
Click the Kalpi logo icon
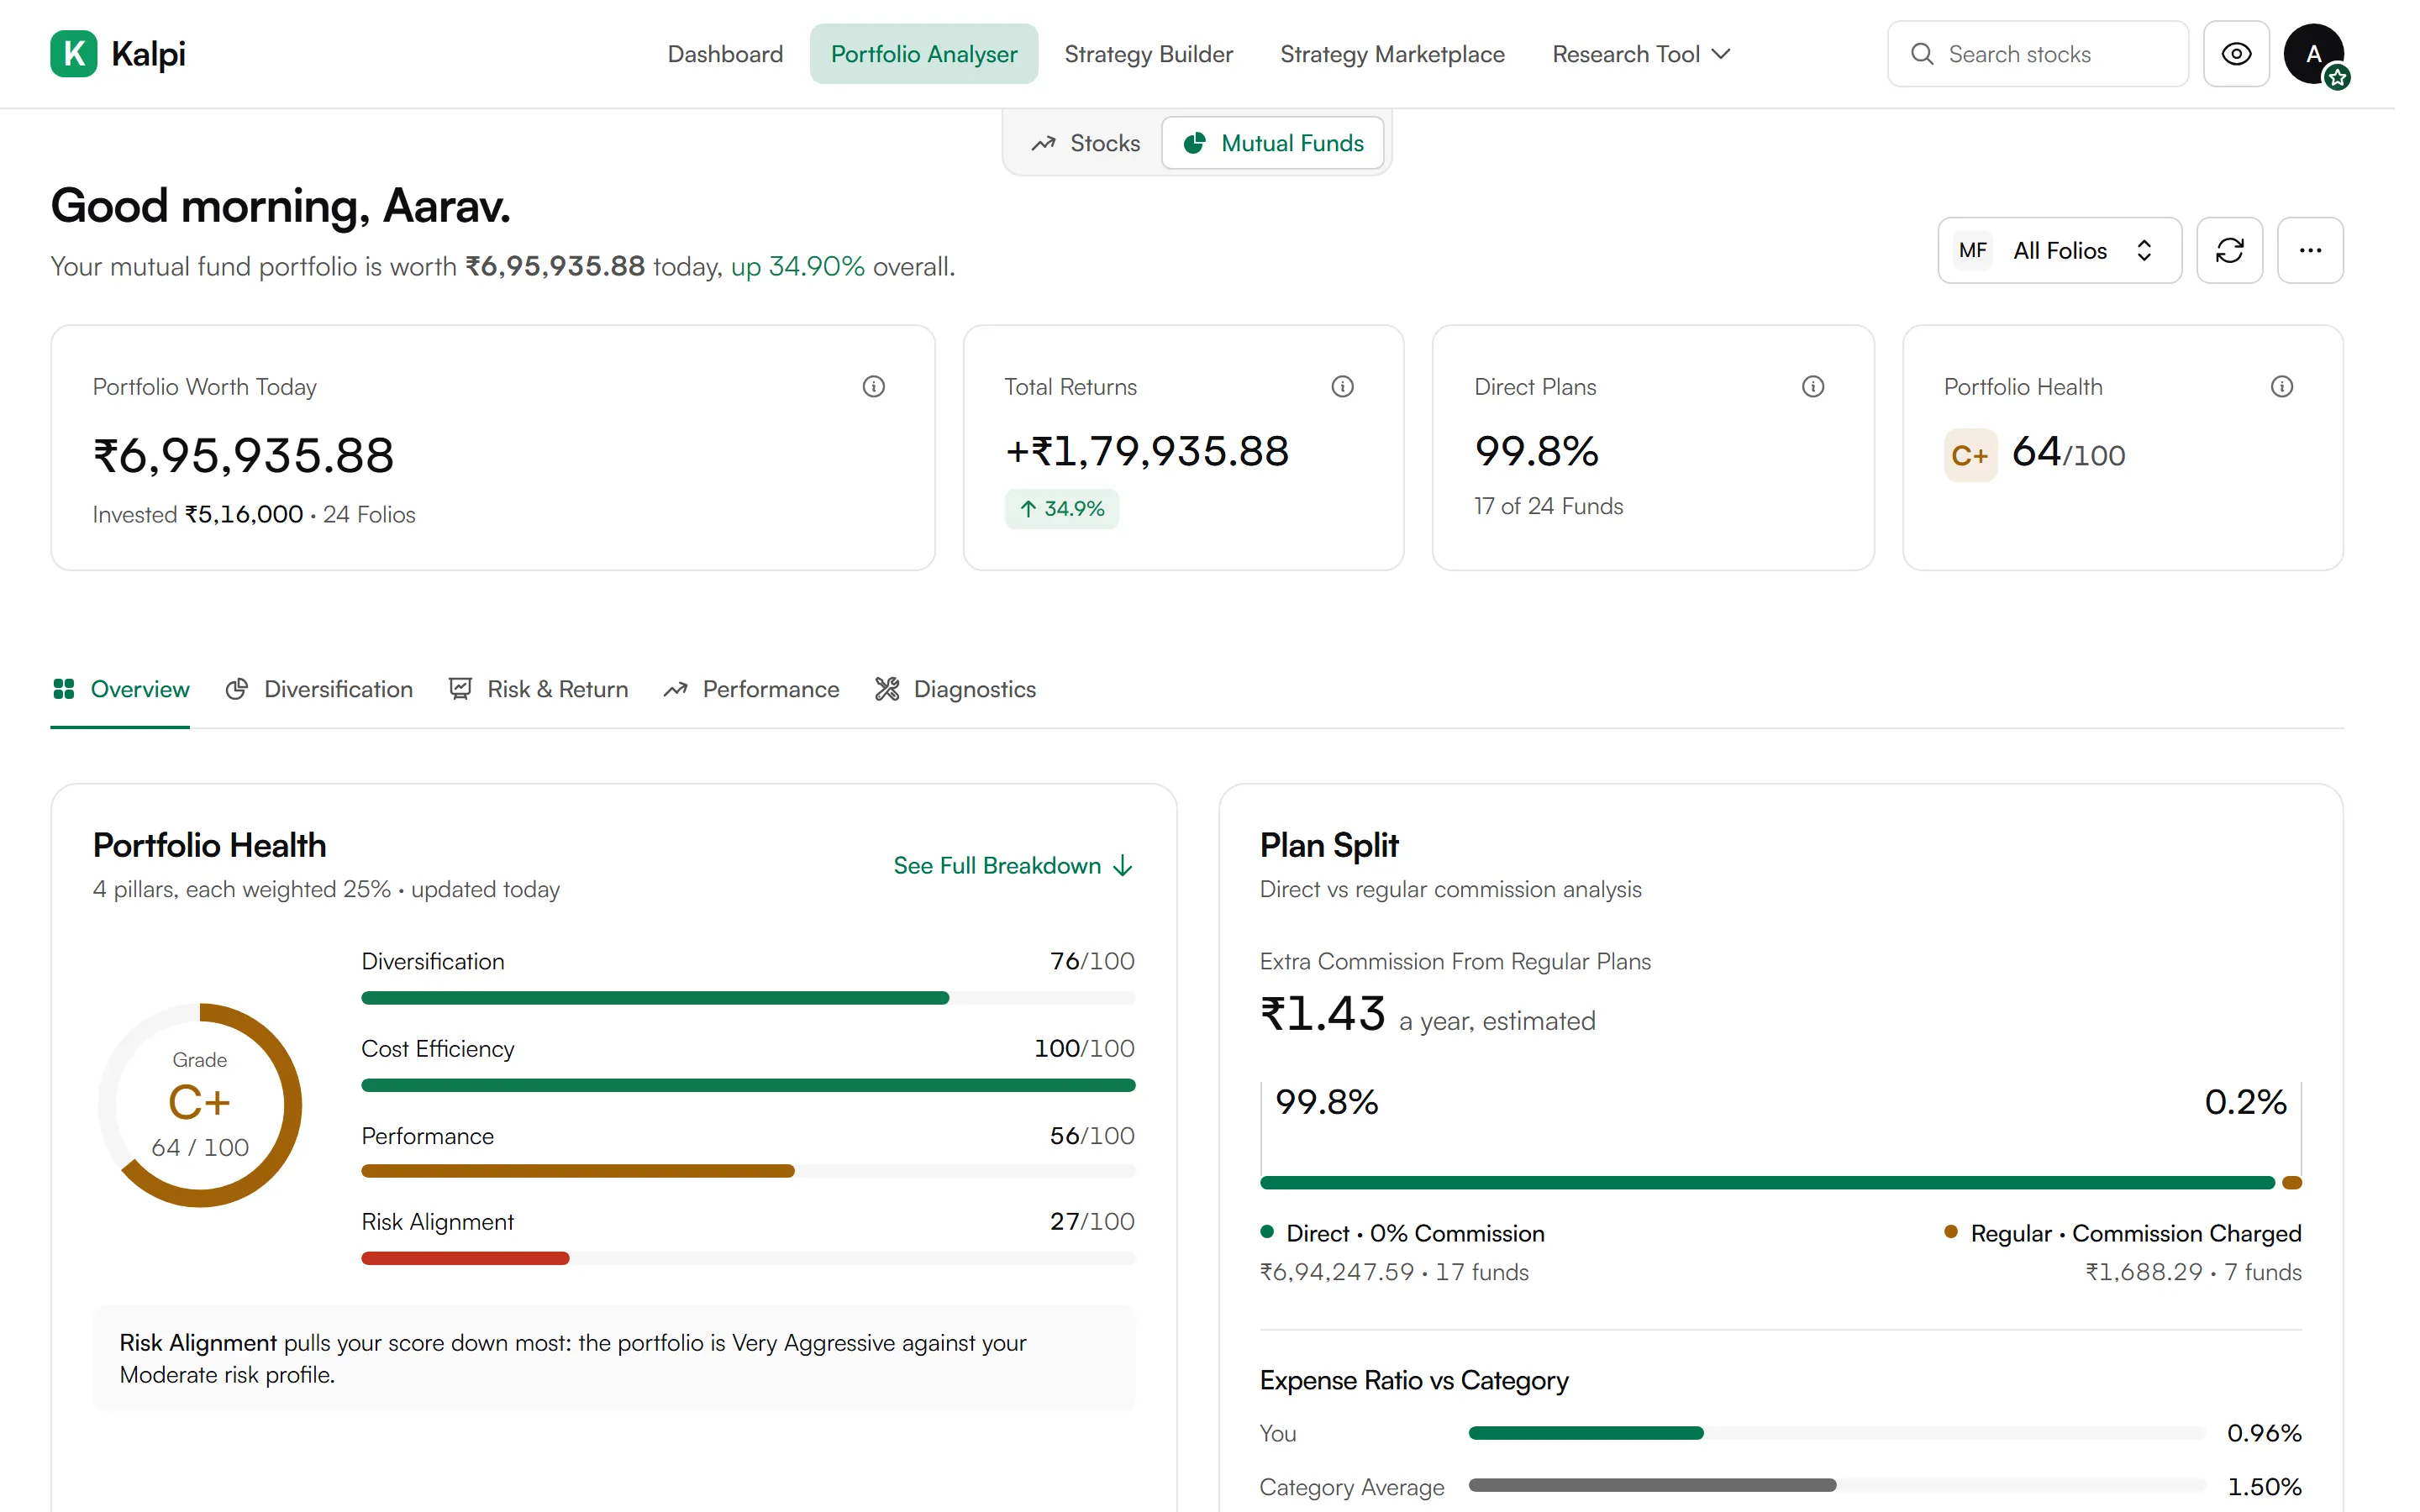[x=74, y=54]
